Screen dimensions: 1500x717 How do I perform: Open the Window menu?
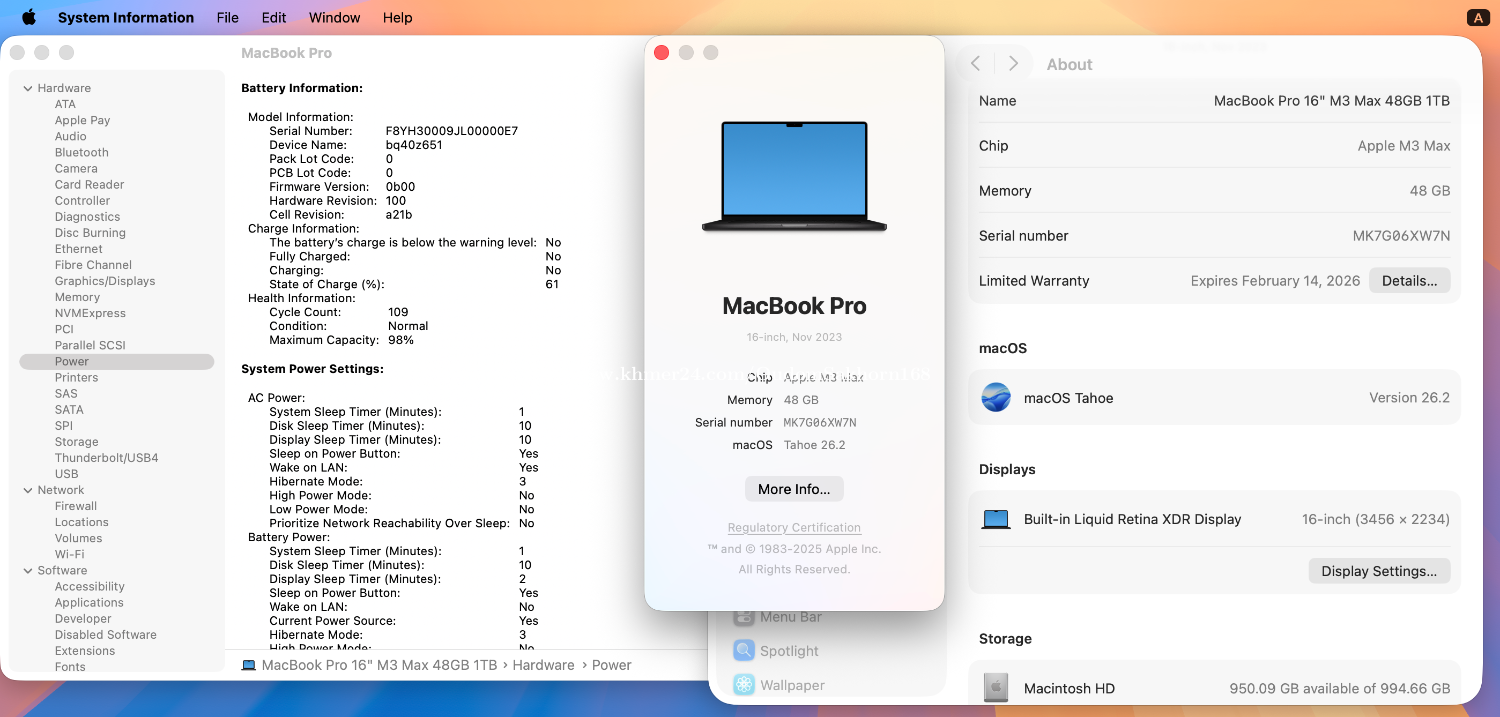click(x=334, y=17)
